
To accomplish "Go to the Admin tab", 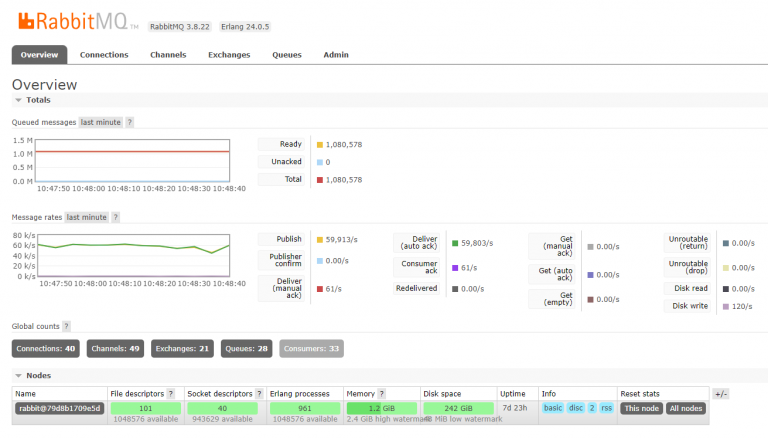I will coord(336,55).
